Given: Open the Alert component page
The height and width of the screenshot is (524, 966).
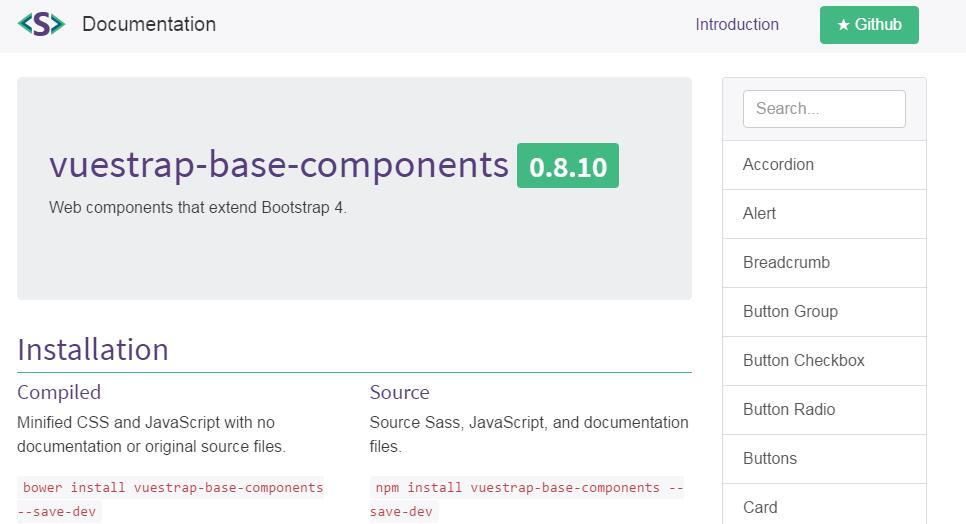Looking at the screenshot, I should tap(759, 214).
